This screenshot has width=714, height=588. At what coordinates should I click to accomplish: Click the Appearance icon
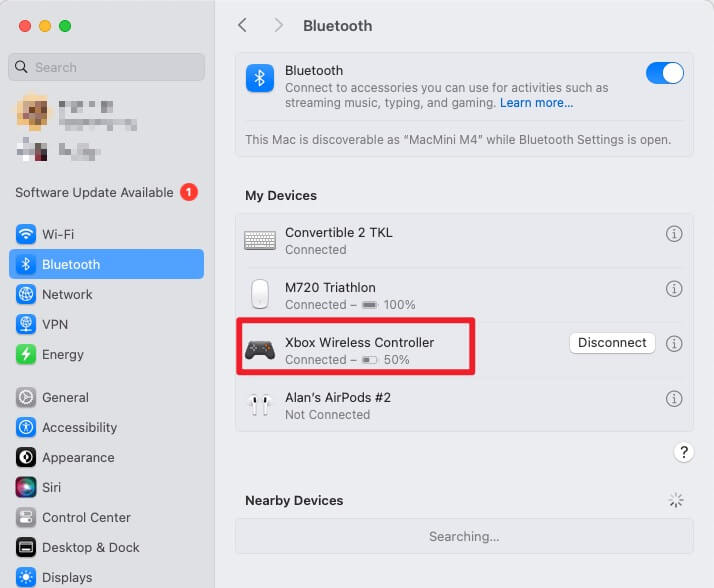26,457
